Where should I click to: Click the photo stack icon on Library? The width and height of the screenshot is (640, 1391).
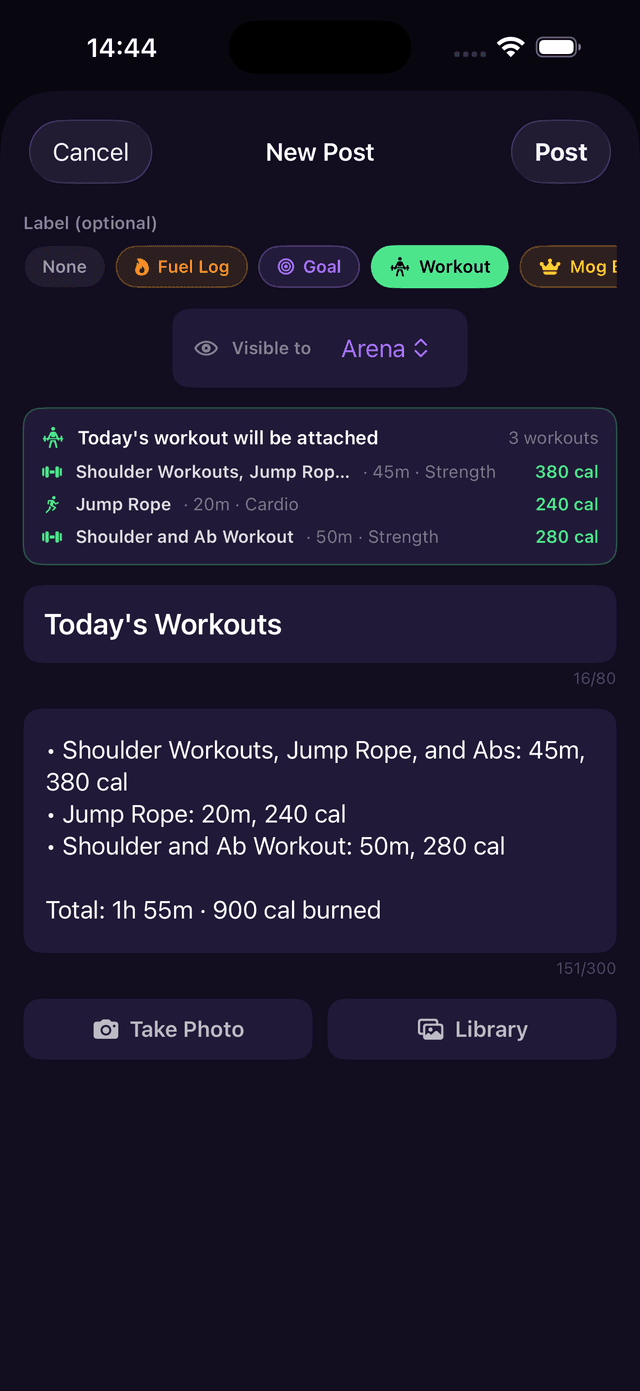[430, 1029]
